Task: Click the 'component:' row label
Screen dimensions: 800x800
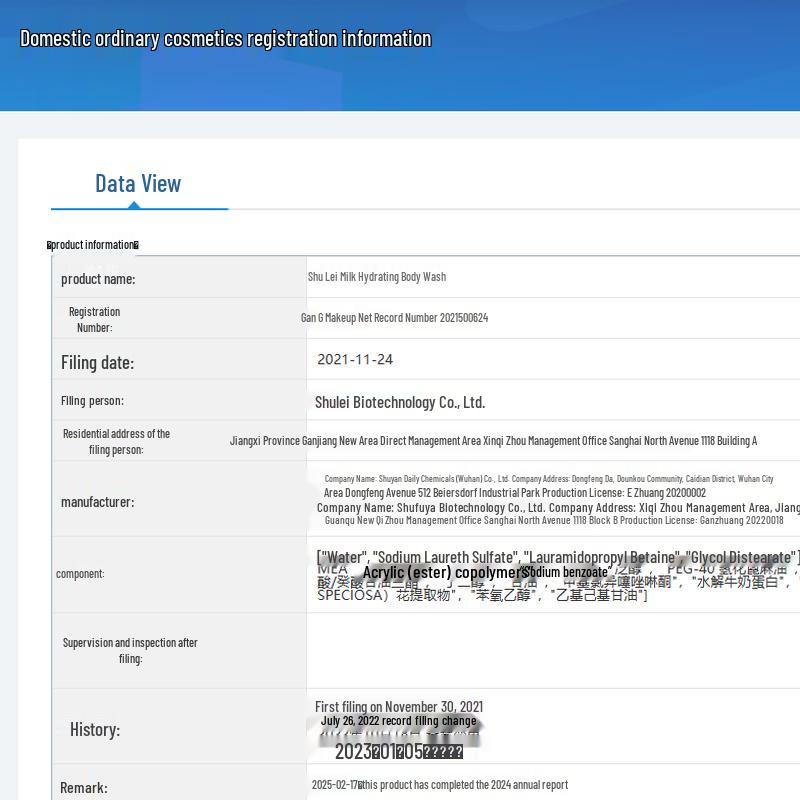Action: click(x=80, y=574)
